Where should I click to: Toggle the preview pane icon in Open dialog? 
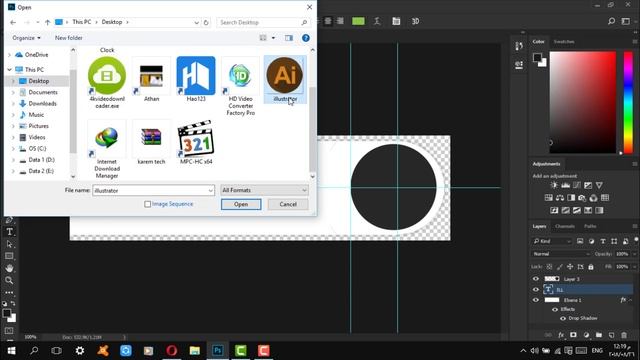[289, 38]
